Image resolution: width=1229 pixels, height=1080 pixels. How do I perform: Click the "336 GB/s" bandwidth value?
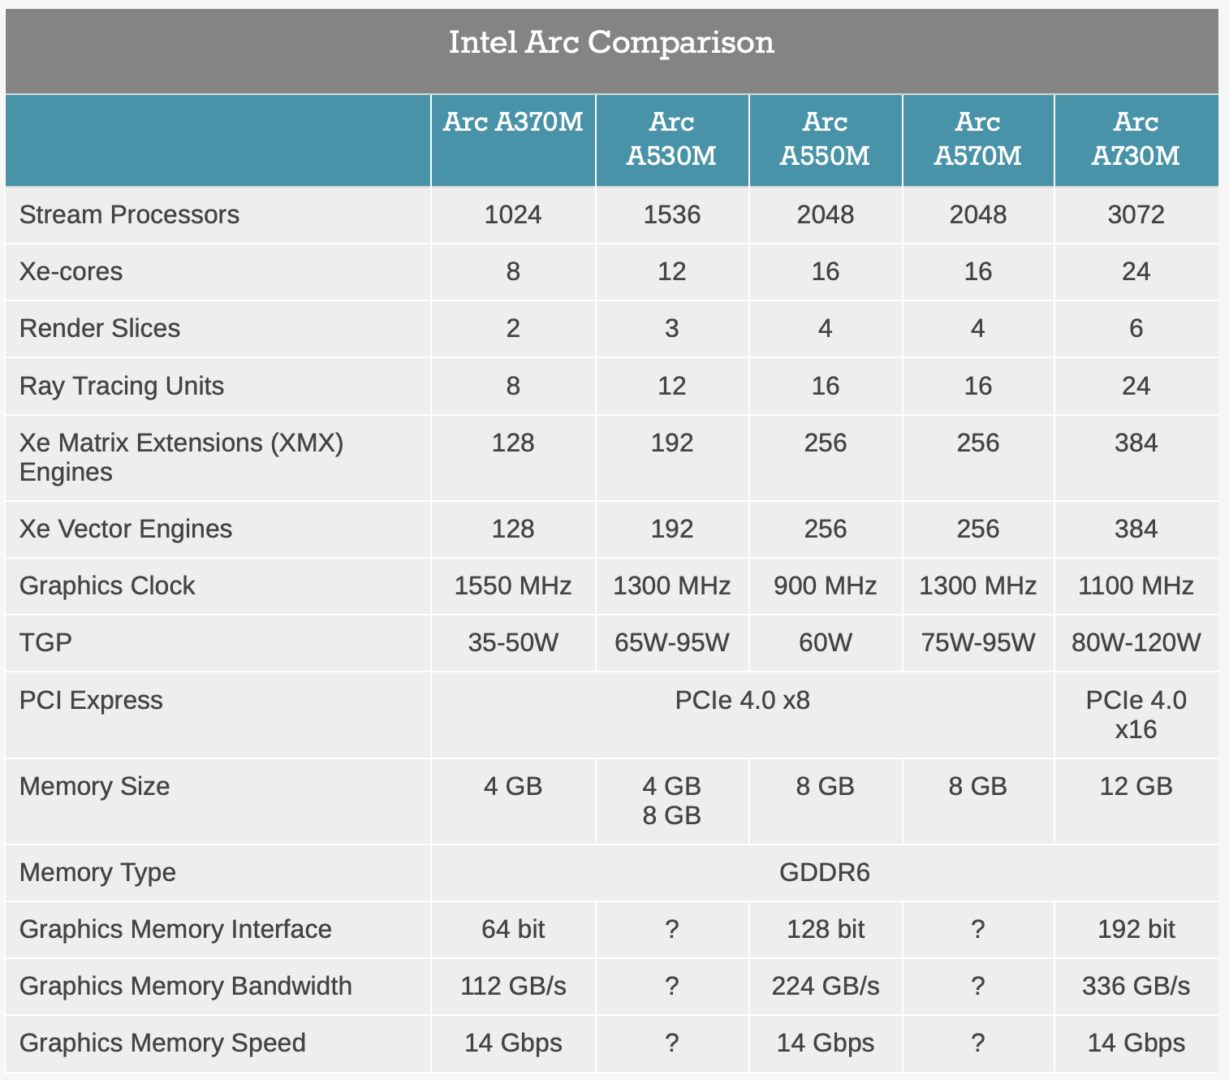[1136, 986]
